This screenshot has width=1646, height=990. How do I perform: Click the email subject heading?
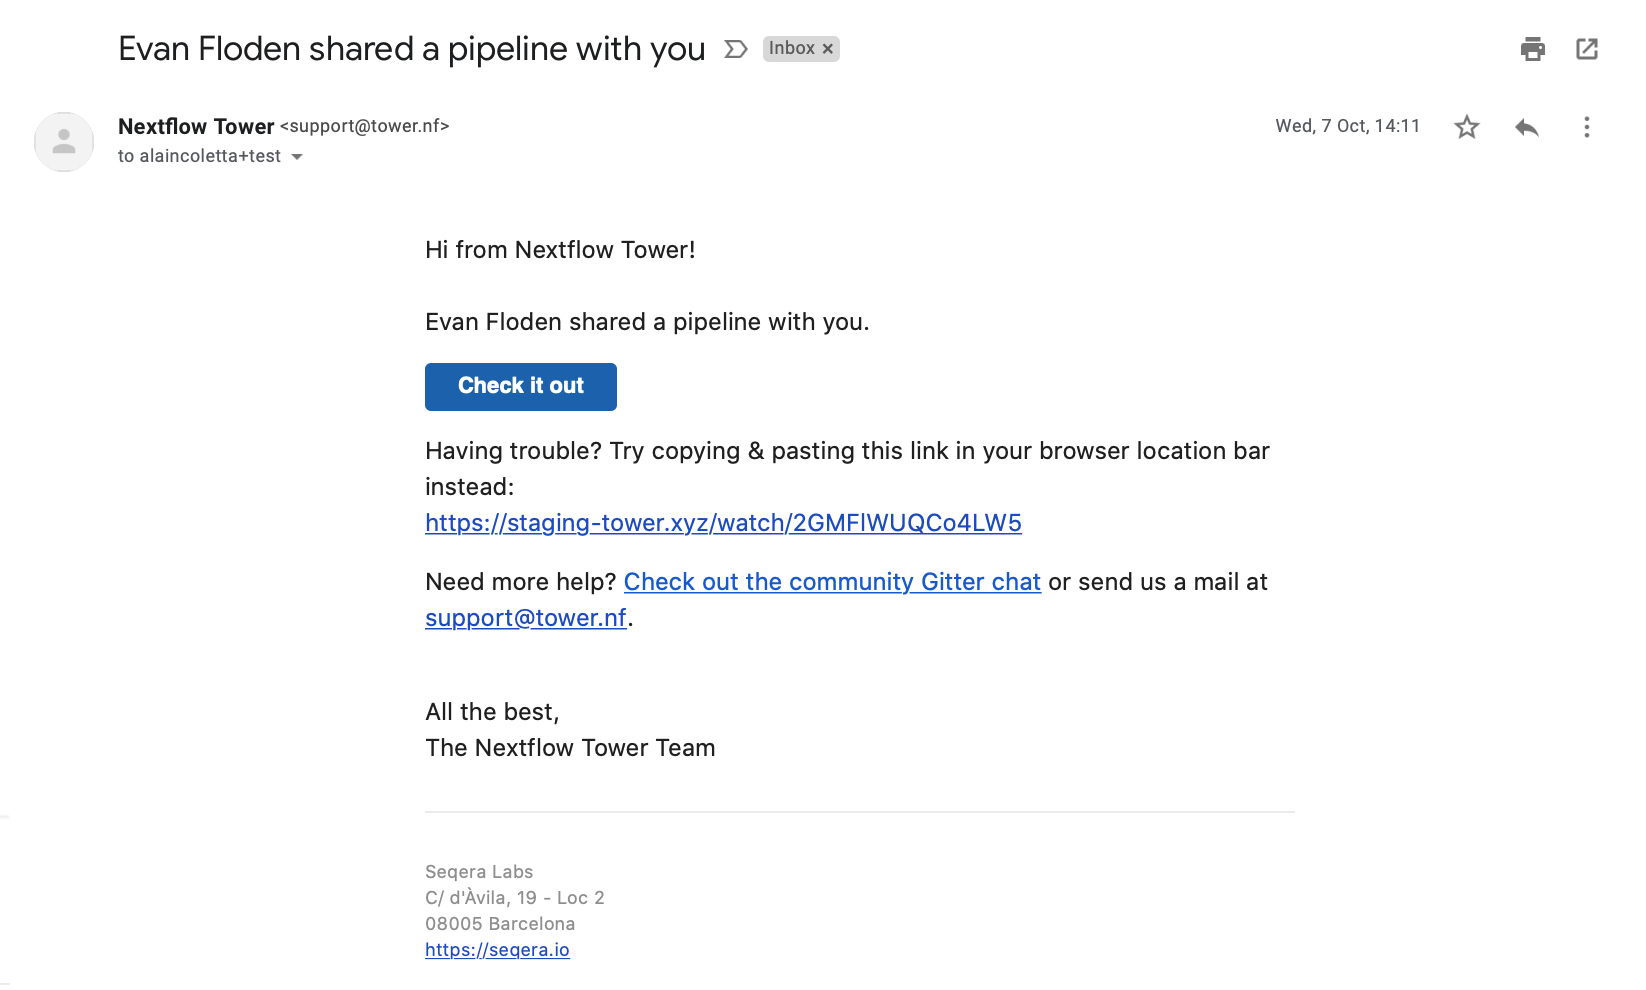tap(412, 49)
